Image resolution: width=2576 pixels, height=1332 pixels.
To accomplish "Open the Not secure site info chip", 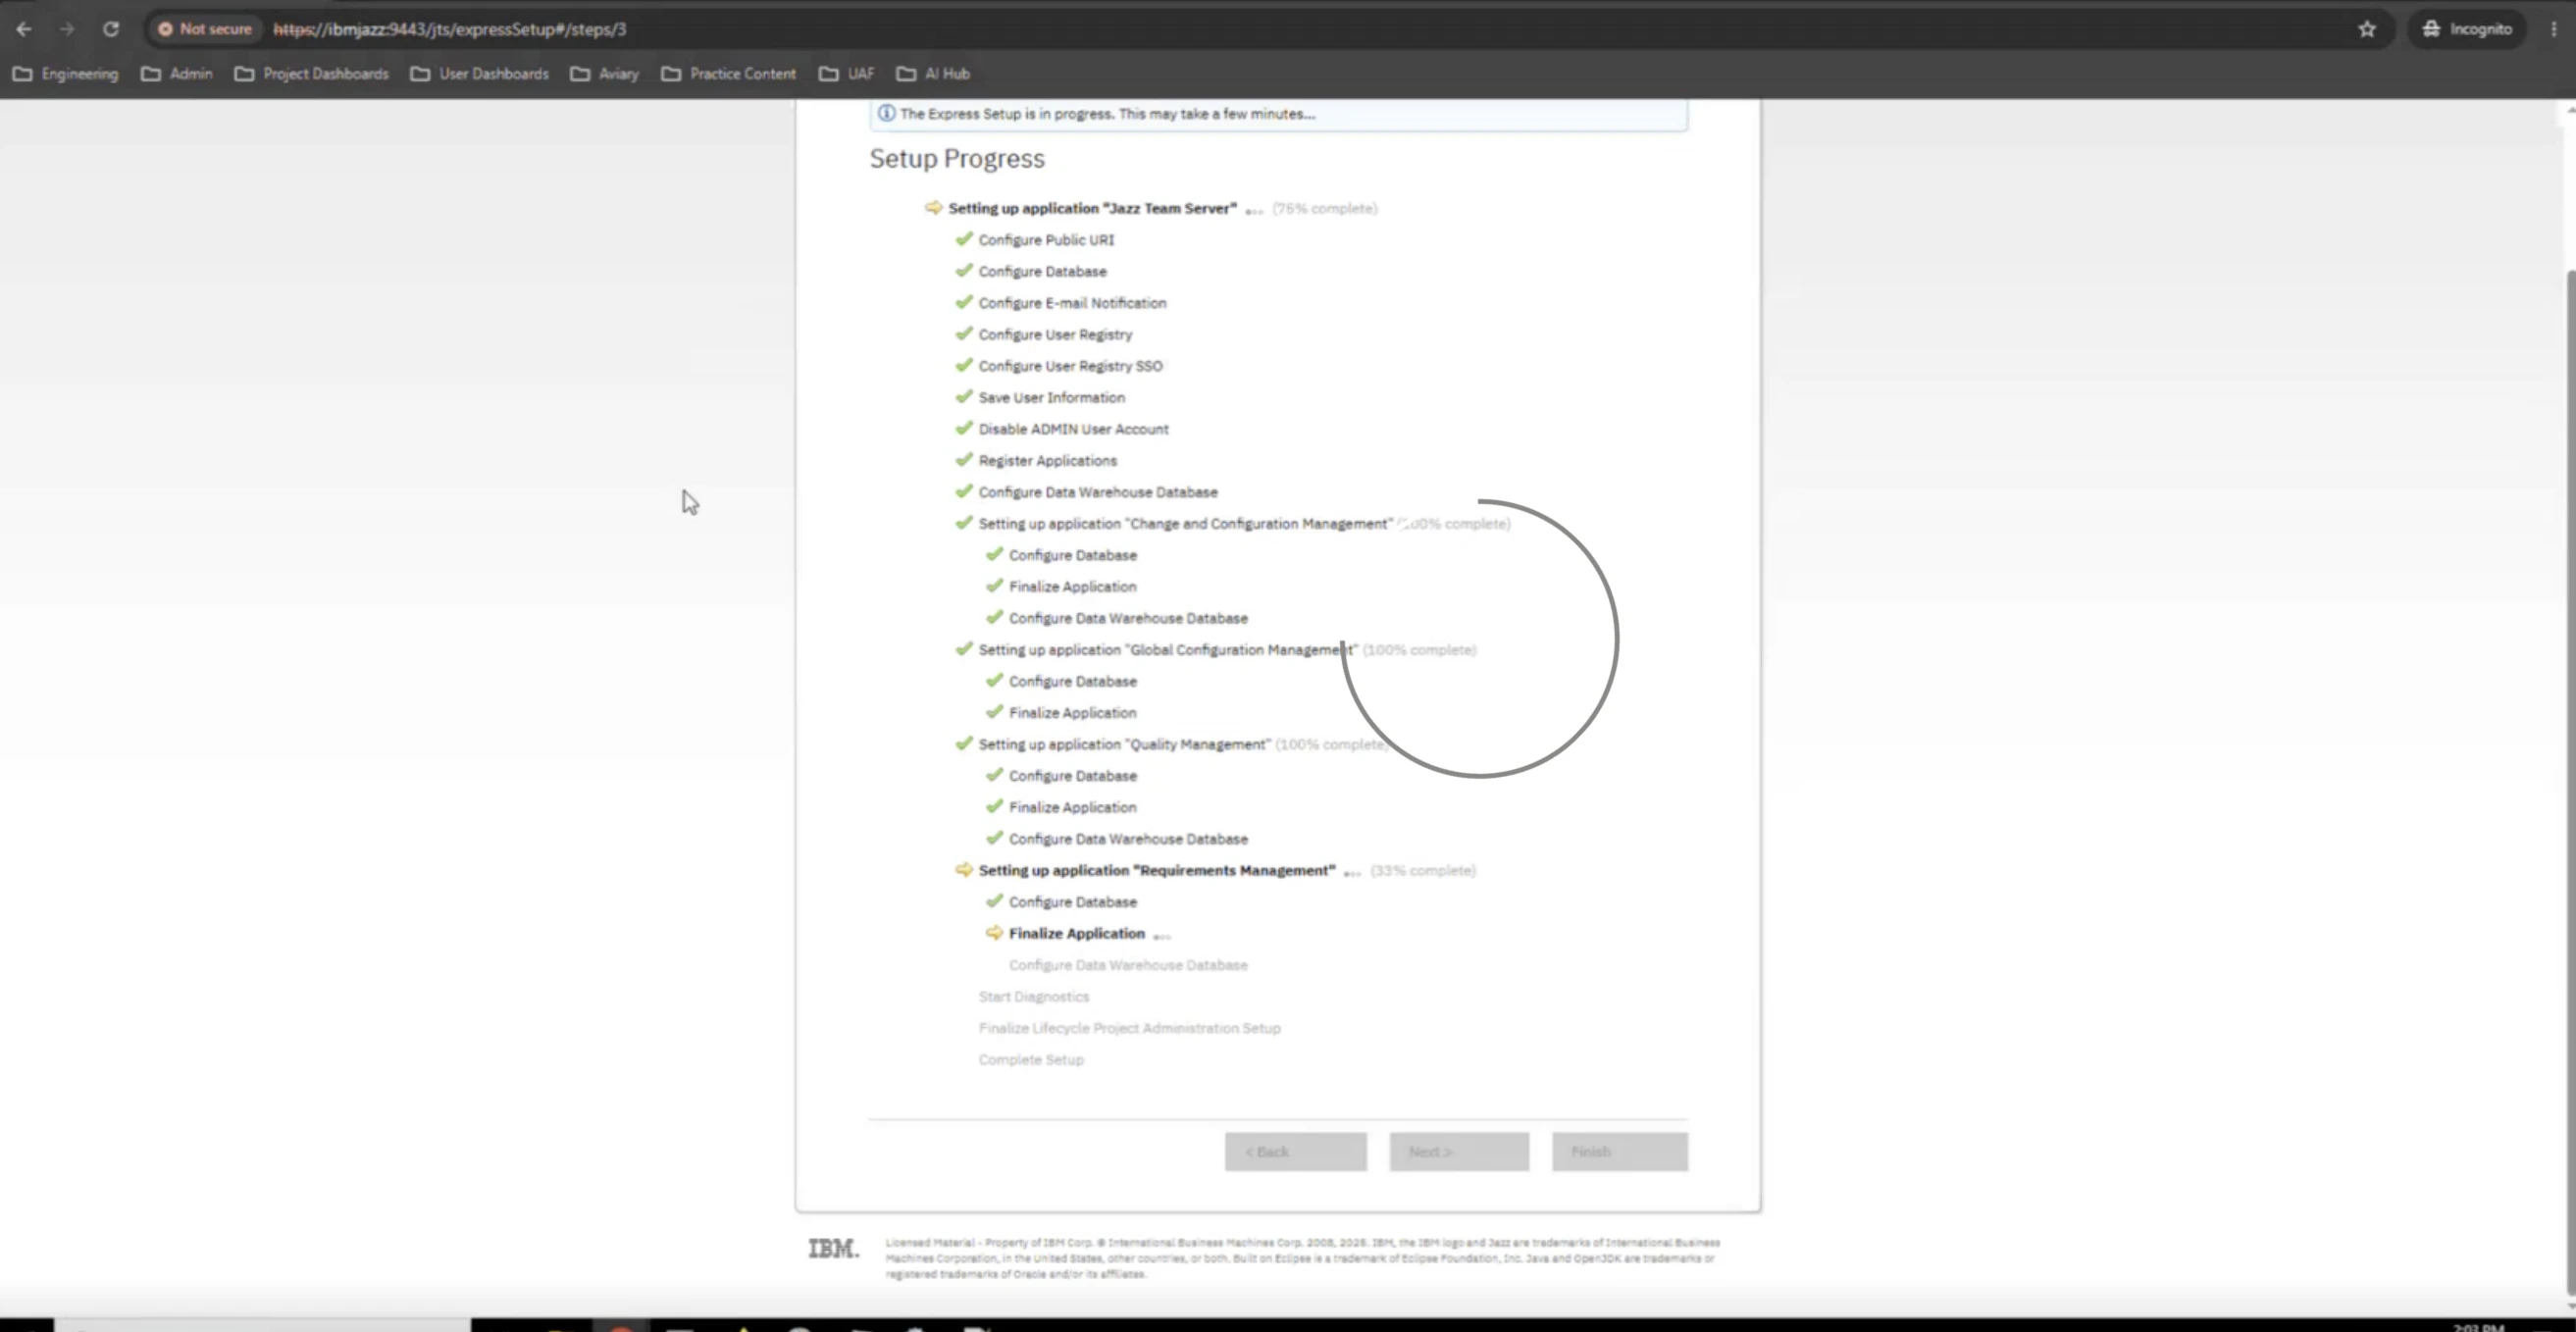I will point(205,29).
